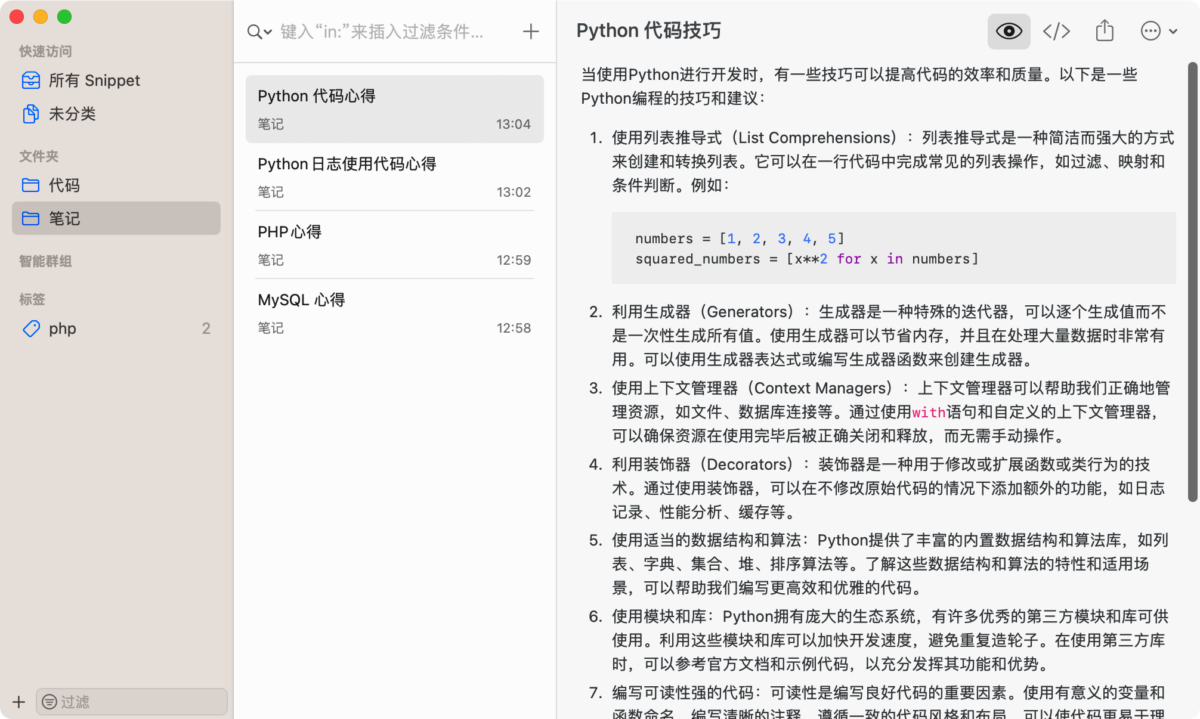Toggle the preview eye button
This screenshot has height=719, width=1200.
pos(1009,31)
